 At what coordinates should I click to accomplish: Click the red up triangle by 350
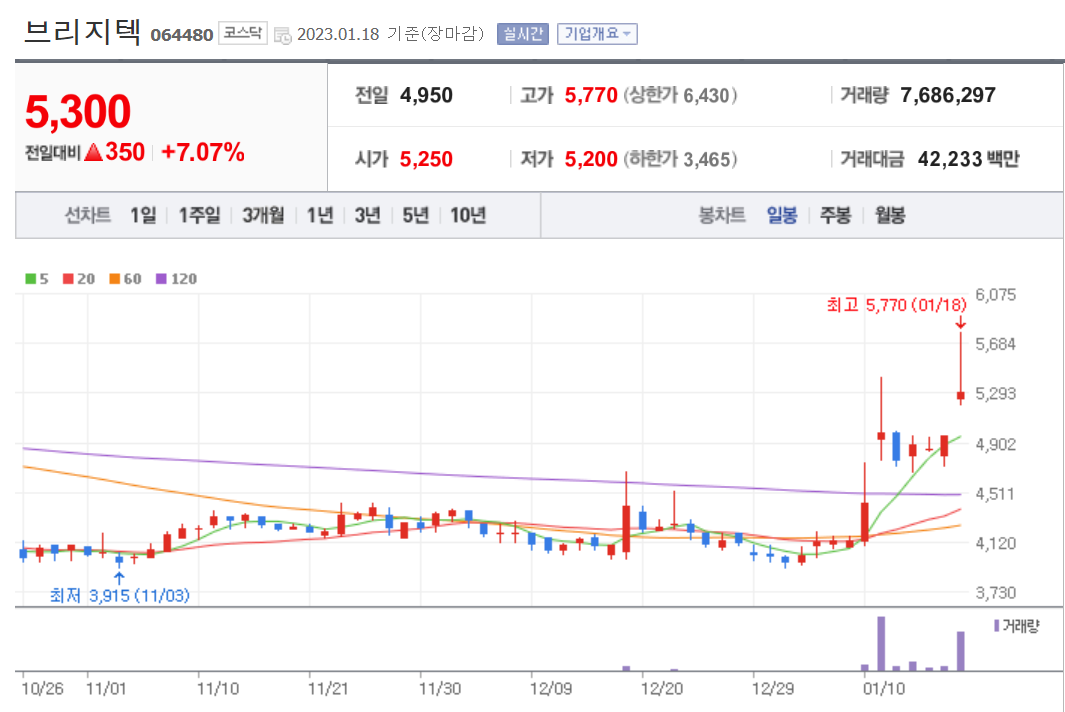point(94,152)
